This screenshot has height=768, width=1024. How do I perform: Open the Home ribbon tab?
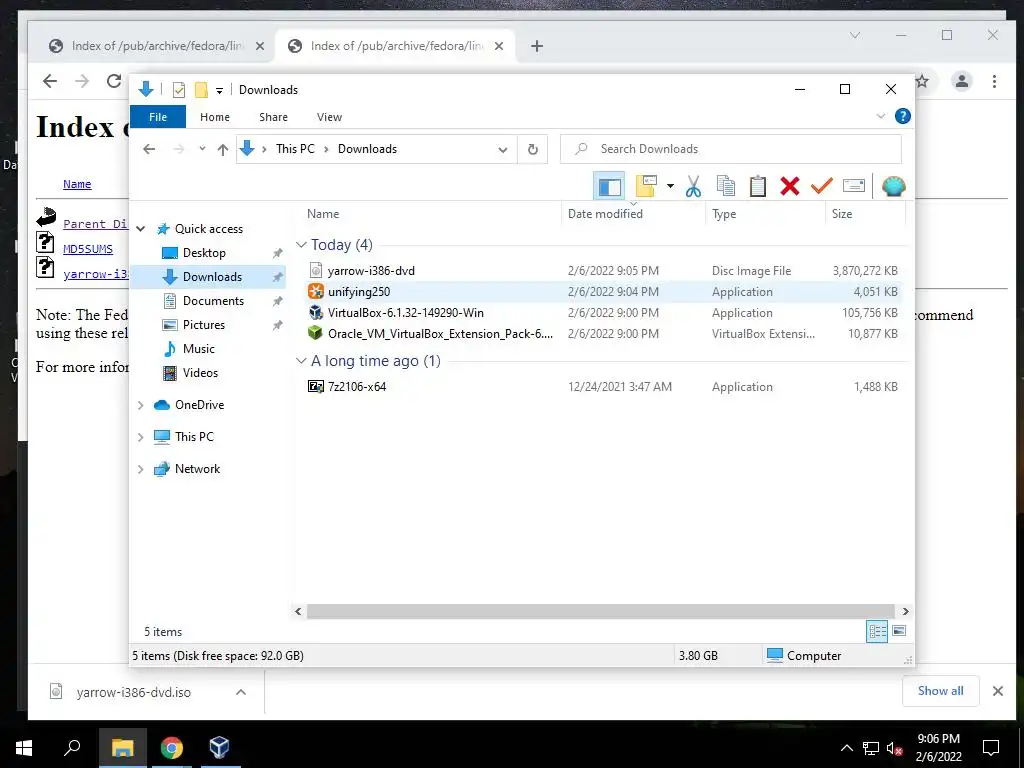215,117
